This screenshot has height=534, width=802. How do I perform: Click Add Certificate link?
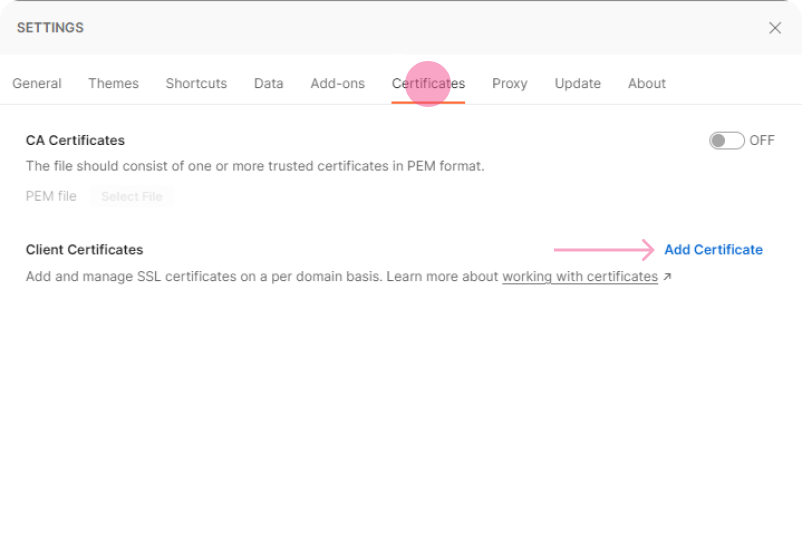713,250
